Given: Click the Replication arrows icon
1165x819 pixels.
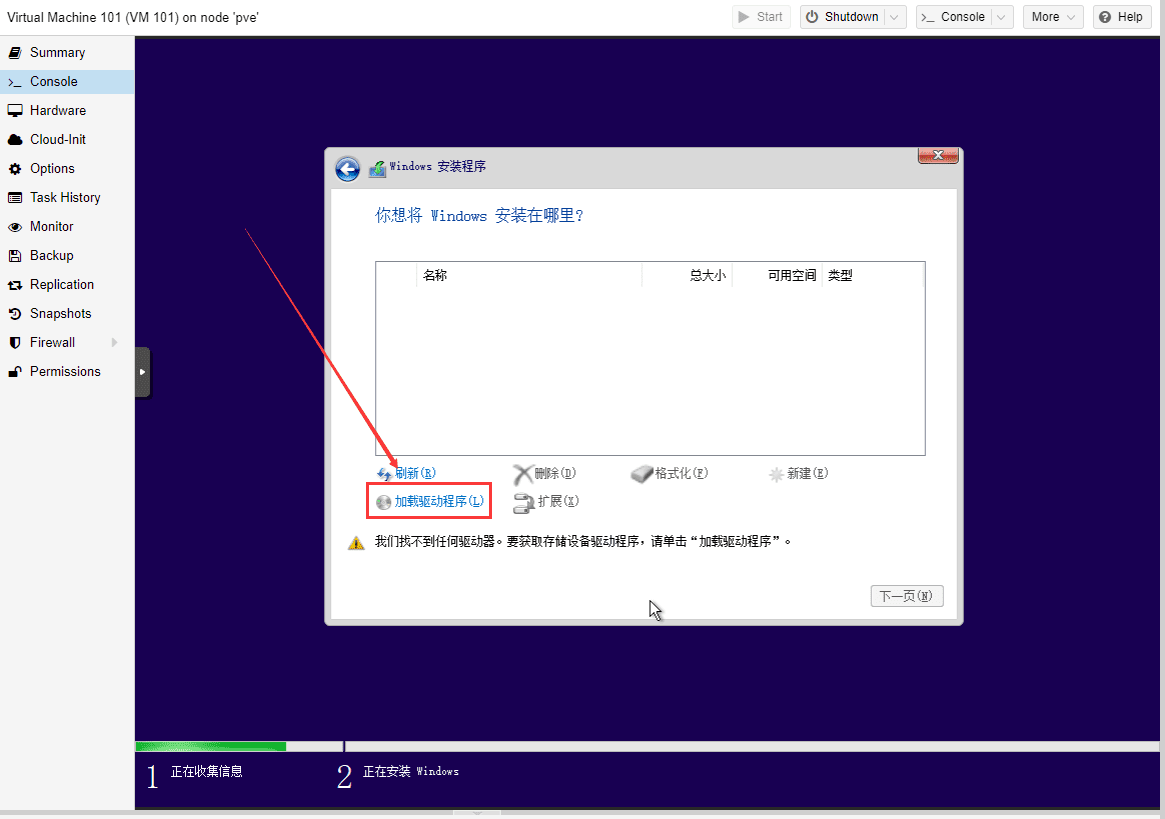Looking at the screenshot, I should pyautogui.click(x=15, y=285).
